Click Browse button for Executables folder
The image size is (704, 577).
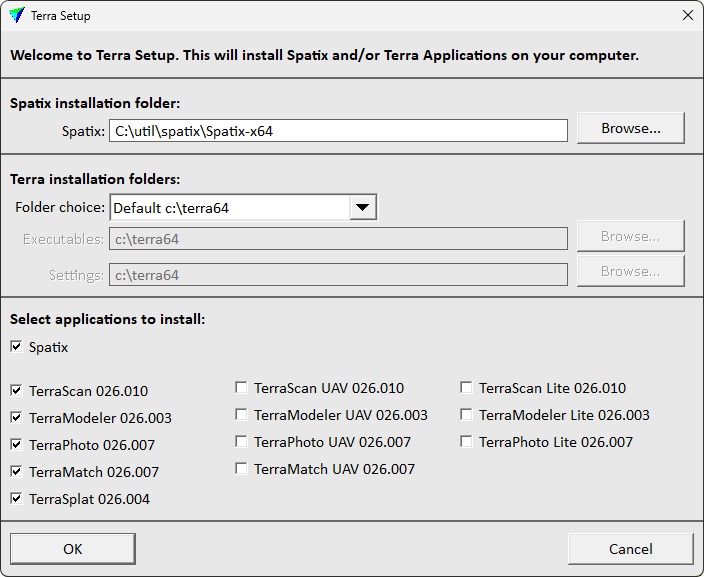630,236
